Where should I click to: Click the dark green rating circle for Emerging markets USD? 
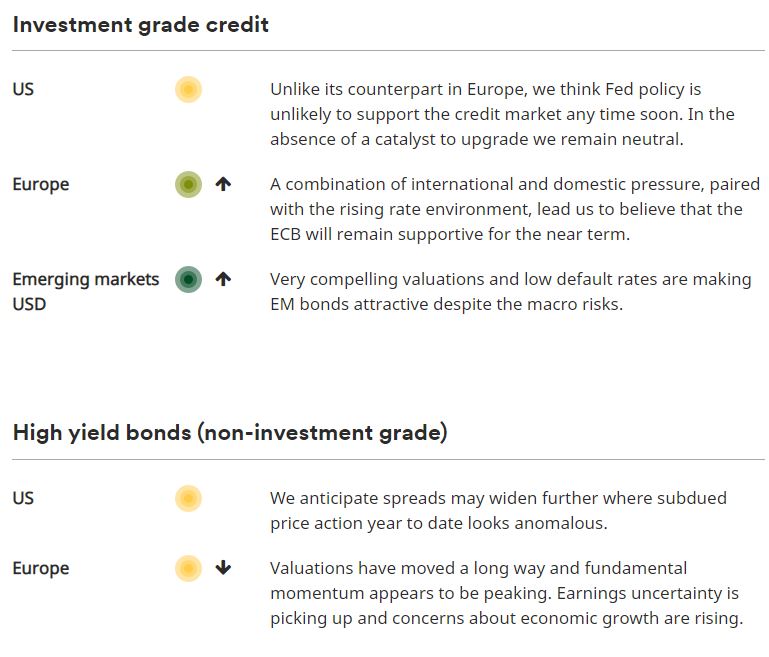click(x=188, y=280)
